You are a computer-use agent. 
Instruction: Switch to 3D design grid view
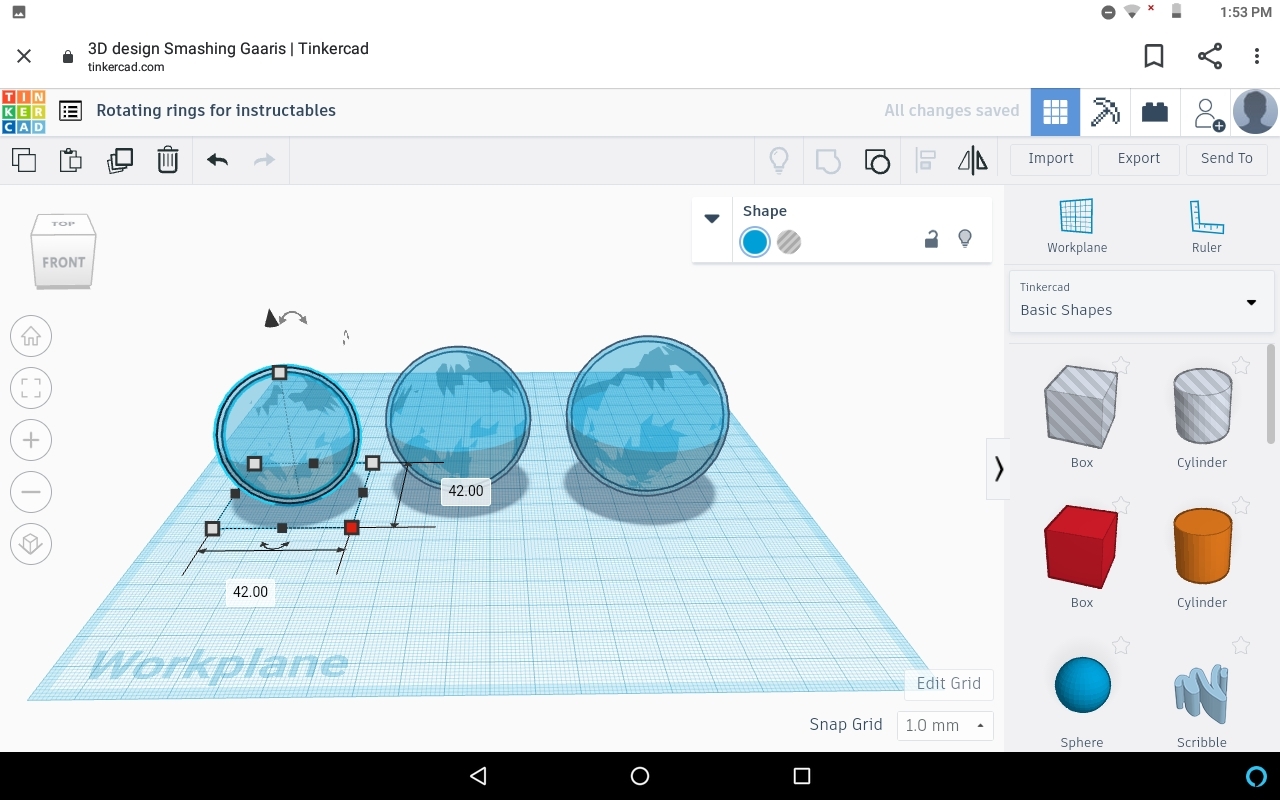pyautogui.click(x=1055, y=111)
